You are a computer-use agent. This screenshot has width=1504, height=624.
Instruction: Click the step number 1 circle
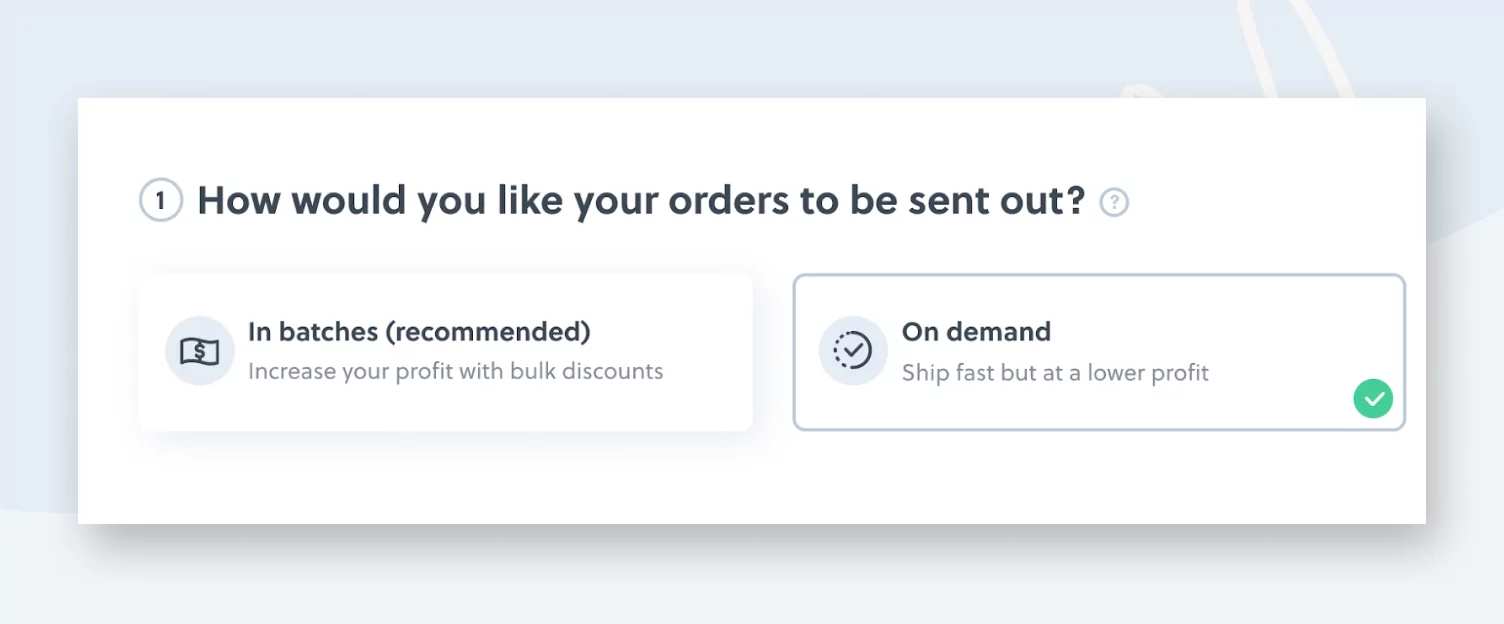(160, 201)
